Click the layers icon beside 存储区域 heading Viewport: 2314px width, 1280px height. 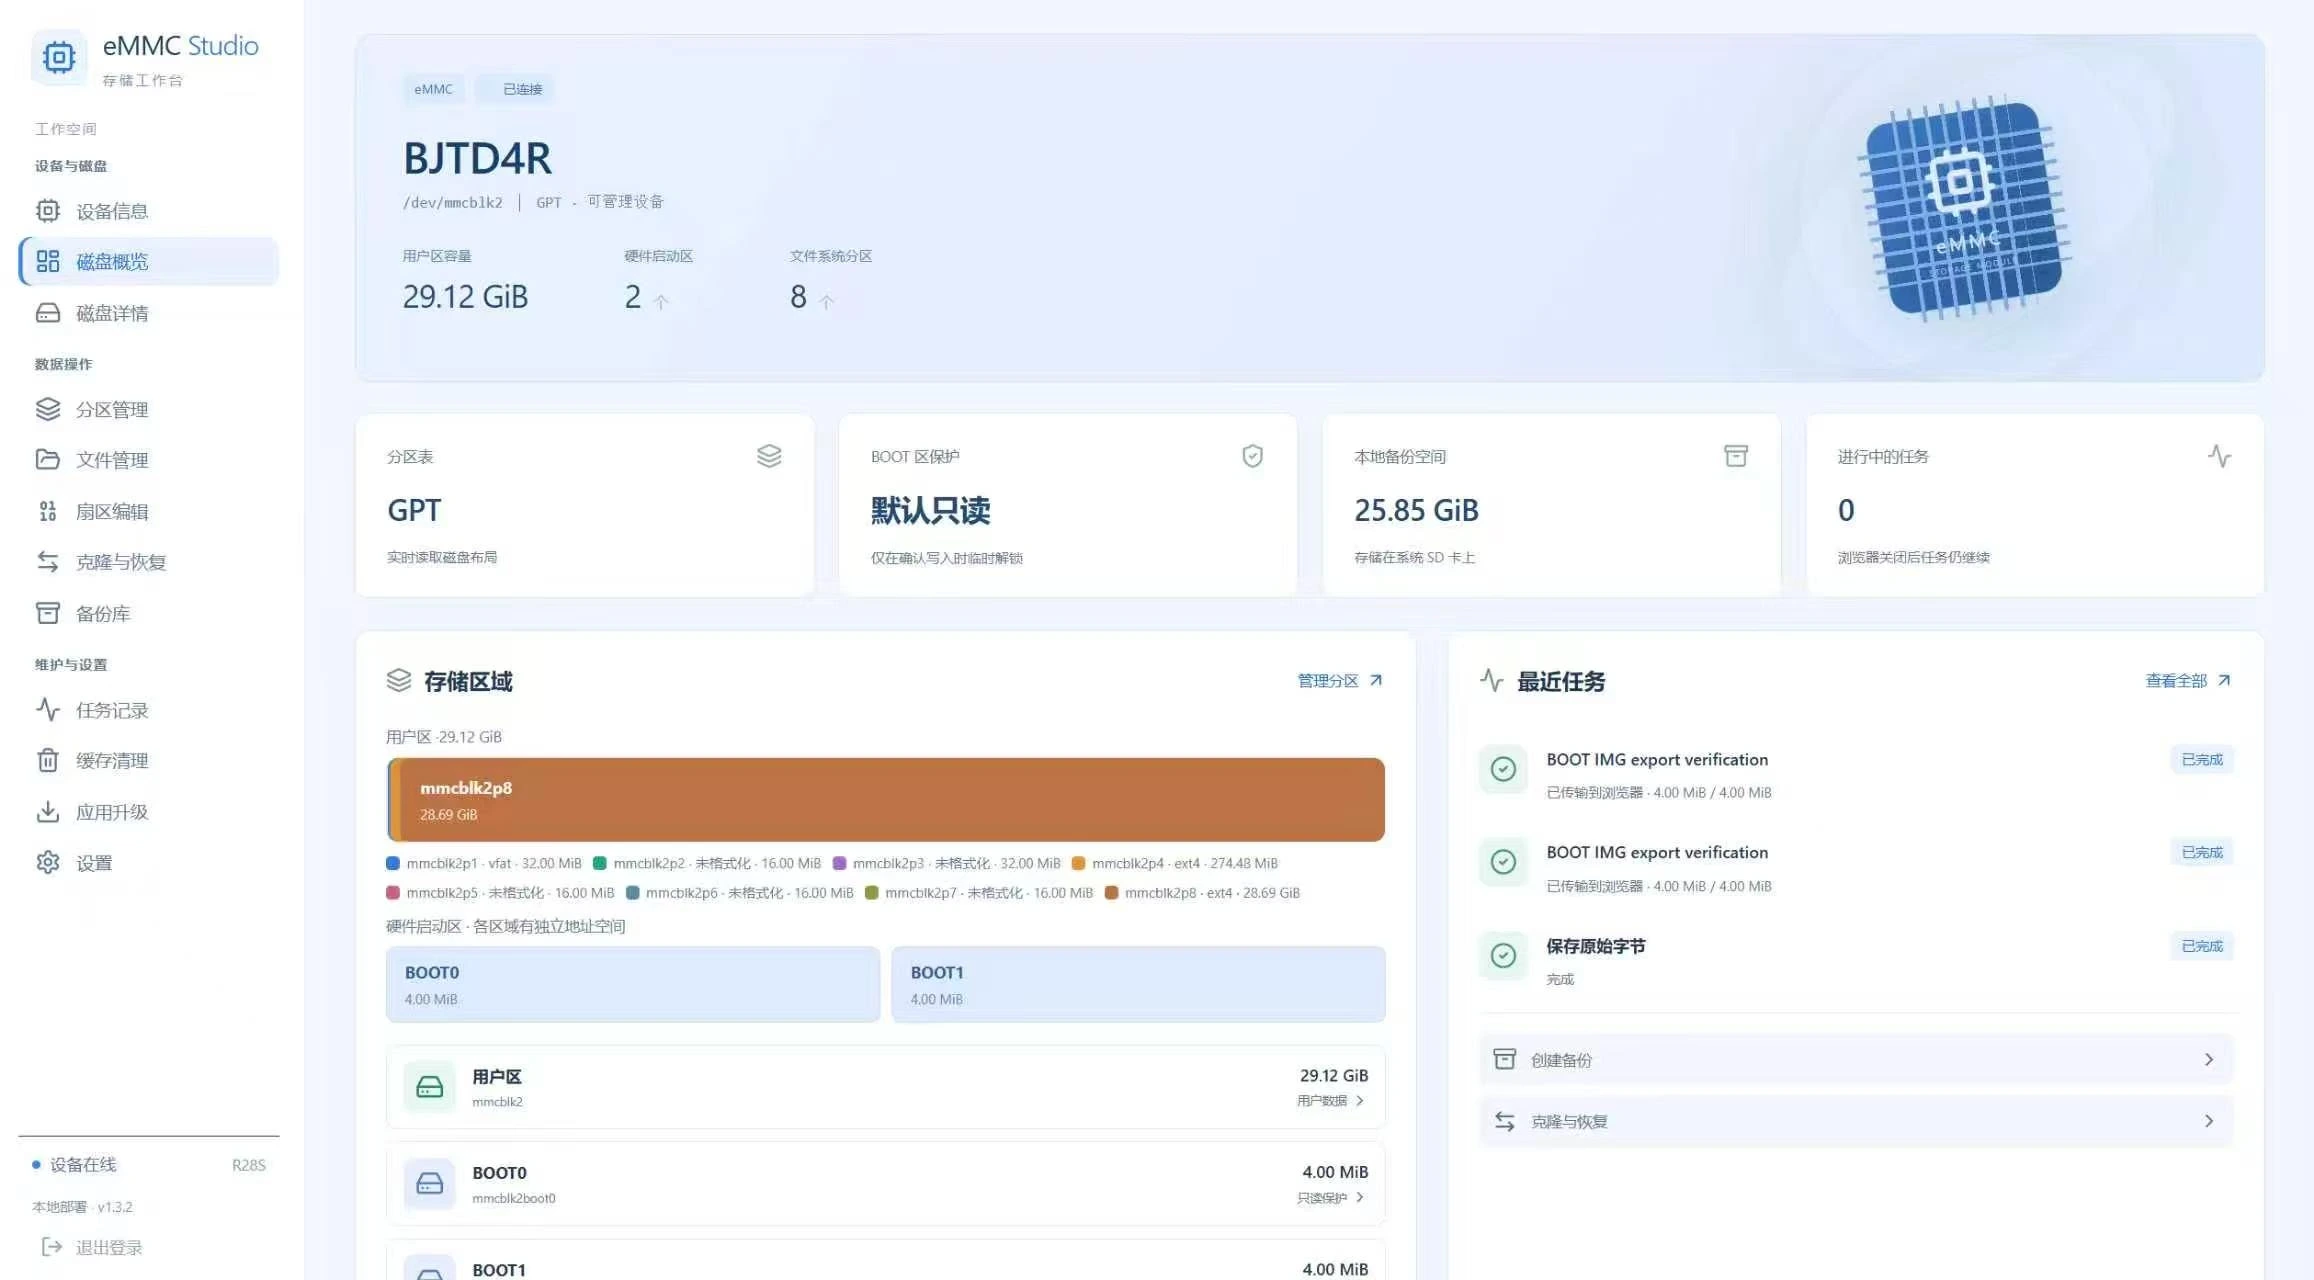click(399, 680)
